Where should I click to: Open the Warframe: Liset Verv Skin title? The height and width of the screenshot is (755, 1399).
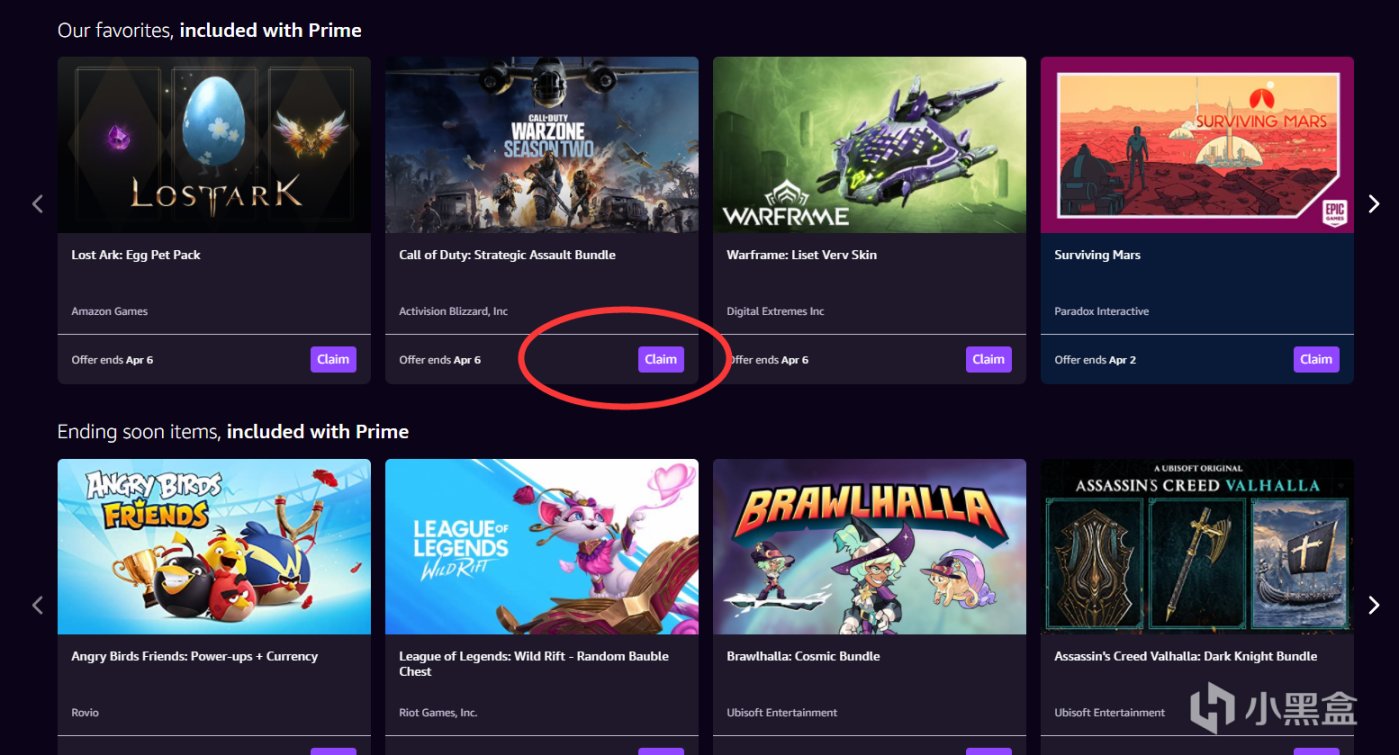(x=801, y=255)
